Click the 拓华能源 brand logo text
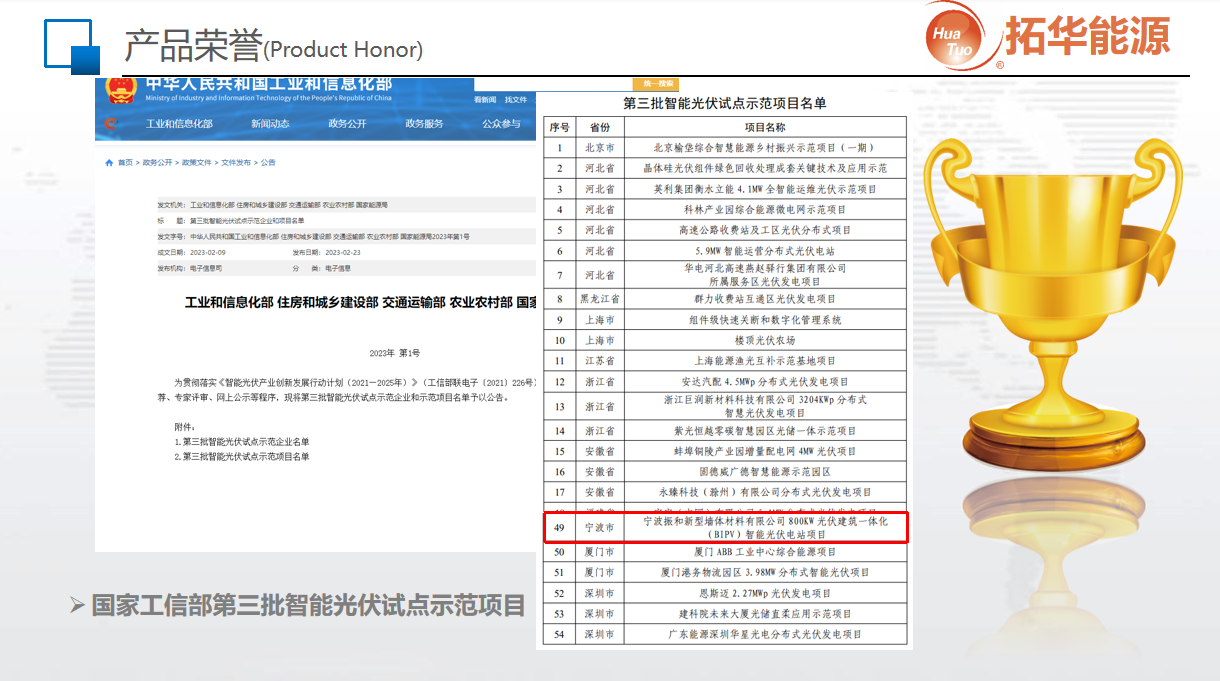Viewport: 1220px width, 681px height. 1087,37
